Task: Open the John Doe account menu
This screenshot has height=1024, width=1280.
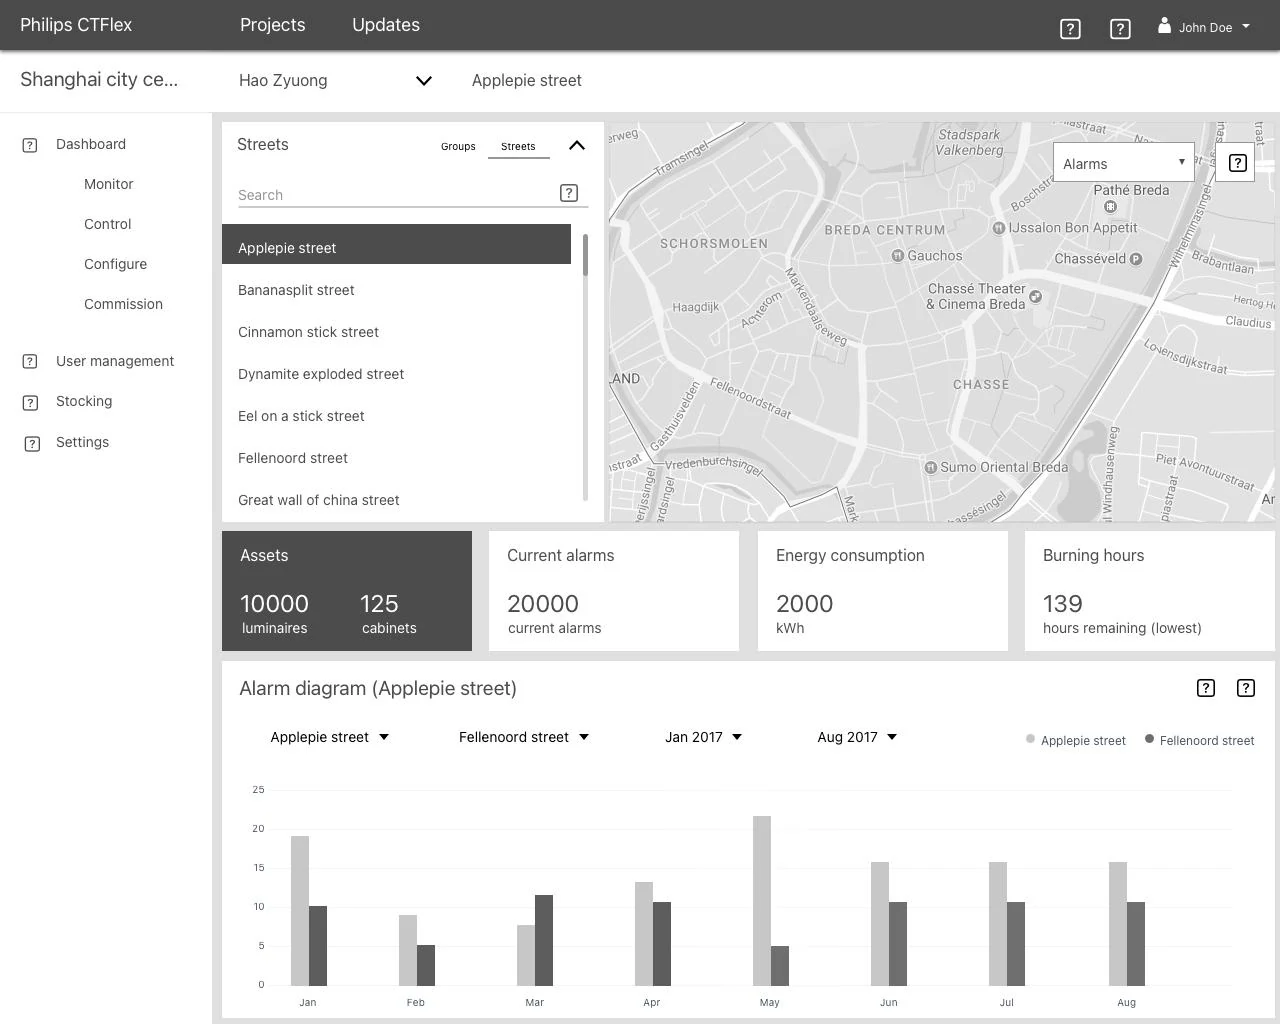Action: click(1204, 27)
